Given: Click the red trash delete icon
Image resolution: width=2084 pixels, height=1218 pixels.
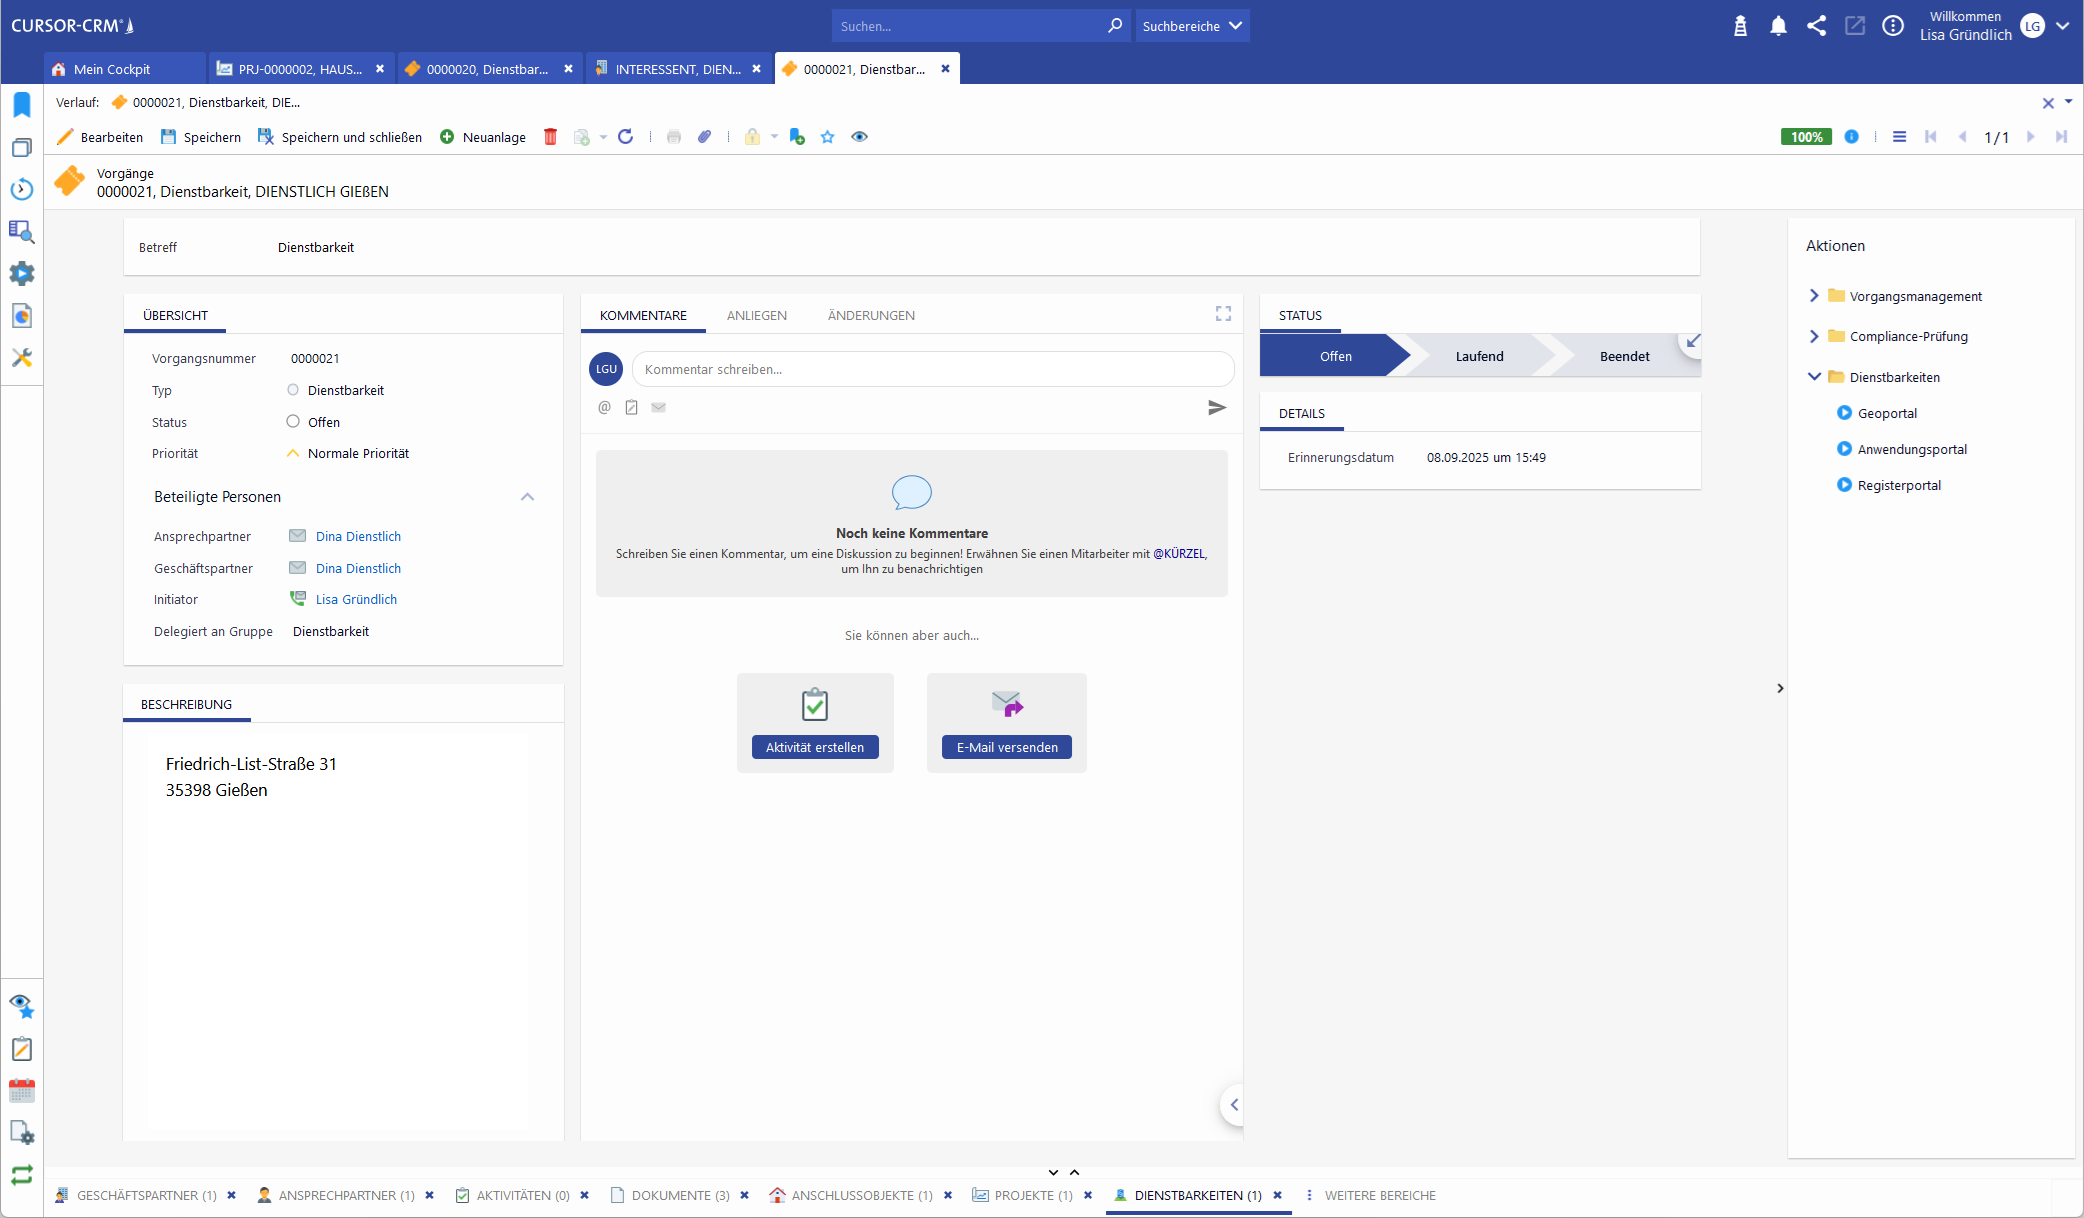Looking at the screenshot, I should point(550,137).
